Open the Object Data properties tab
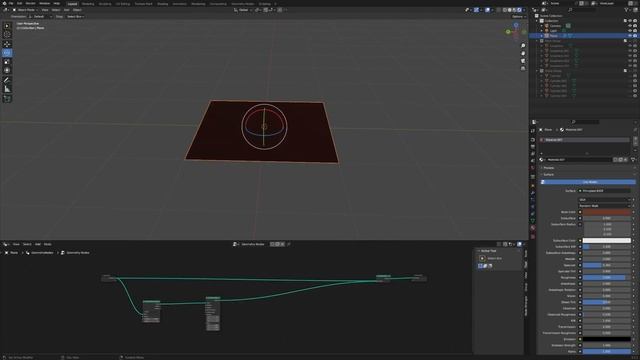 point(533,221)
